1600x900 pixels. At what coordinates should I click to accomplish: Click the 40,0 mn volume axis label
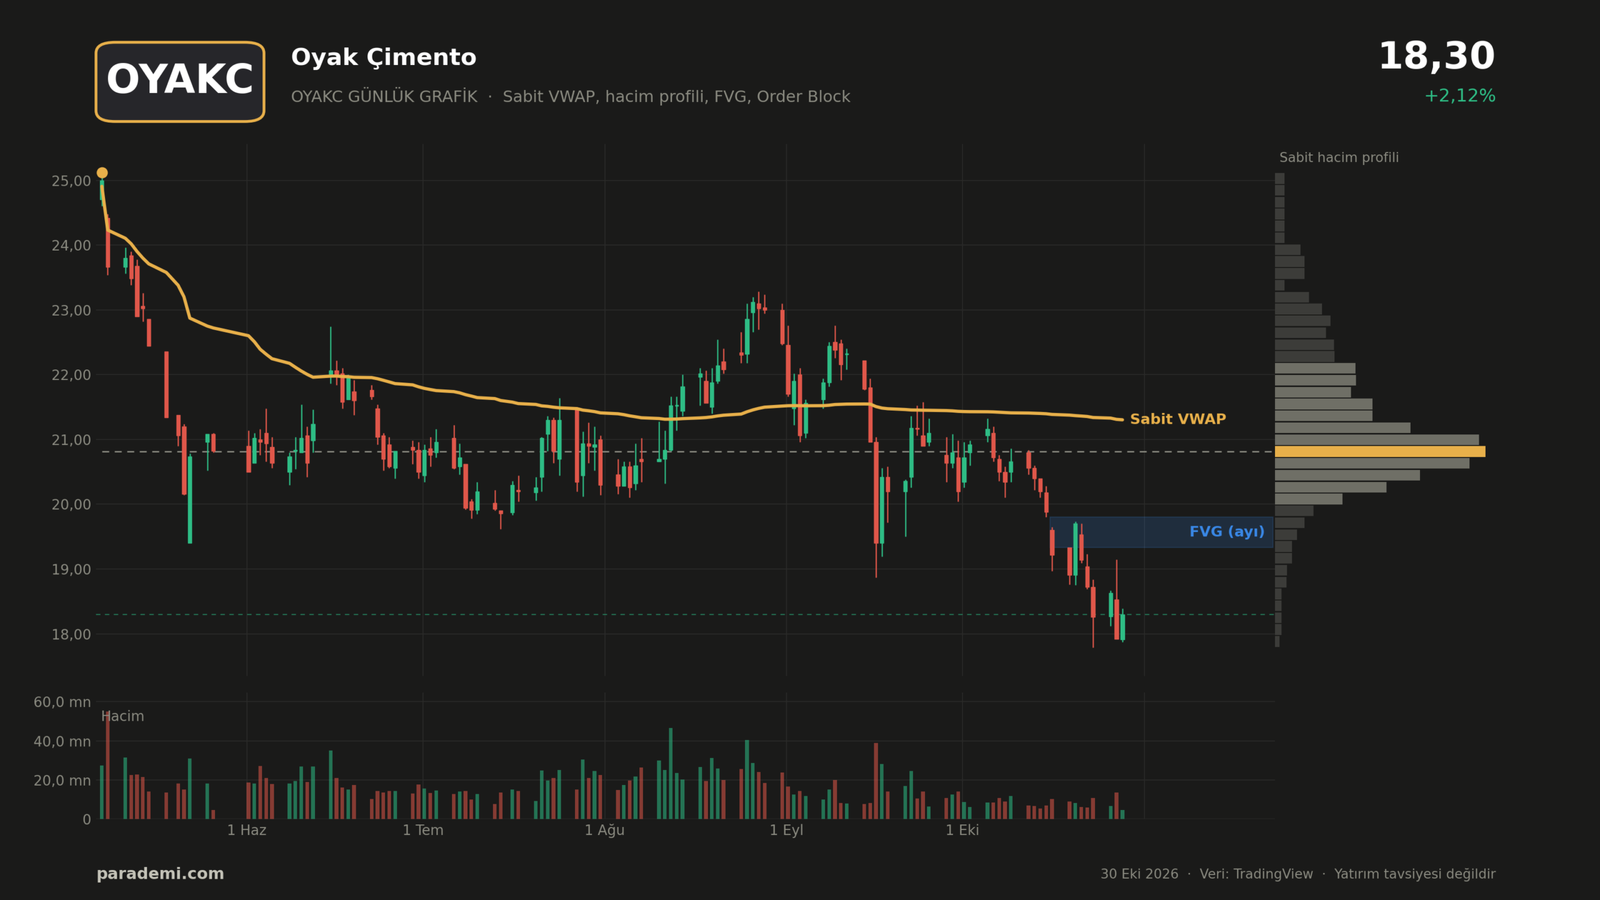click(x=62, y=741)
